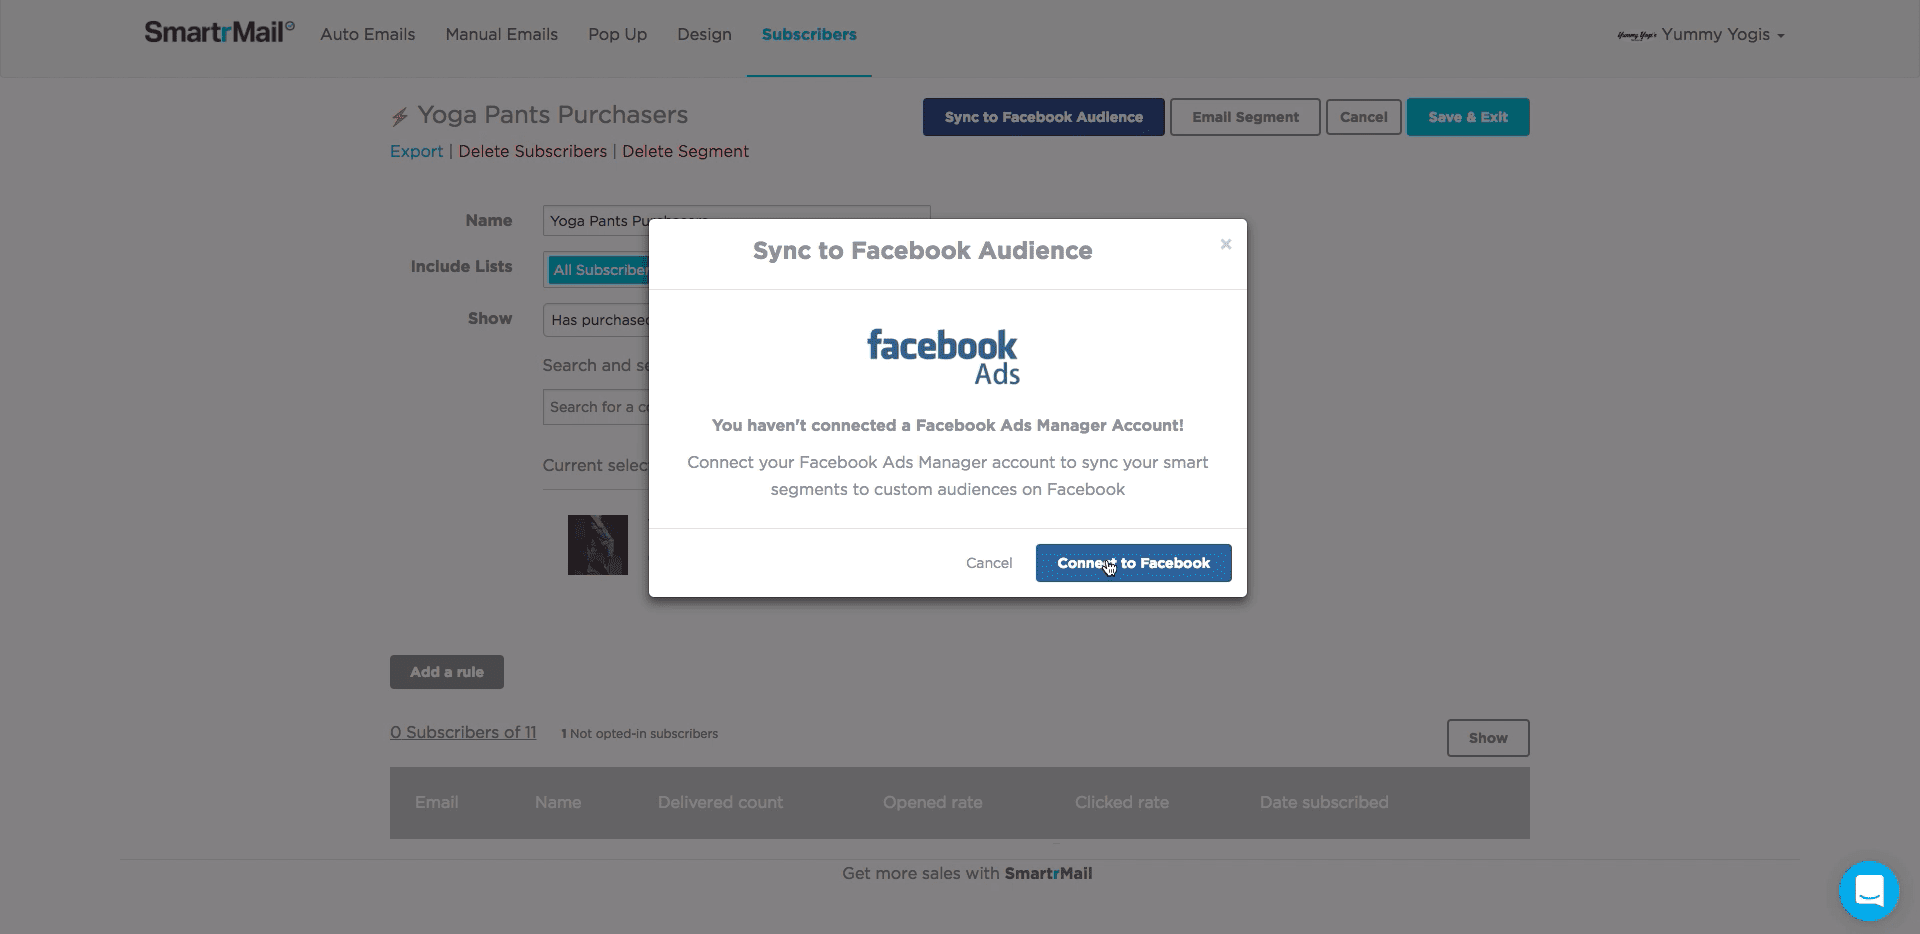Viewport: 1920px width, 934px height.
Task: Open the chat support bubble
Action: [x=1868, y=890]
